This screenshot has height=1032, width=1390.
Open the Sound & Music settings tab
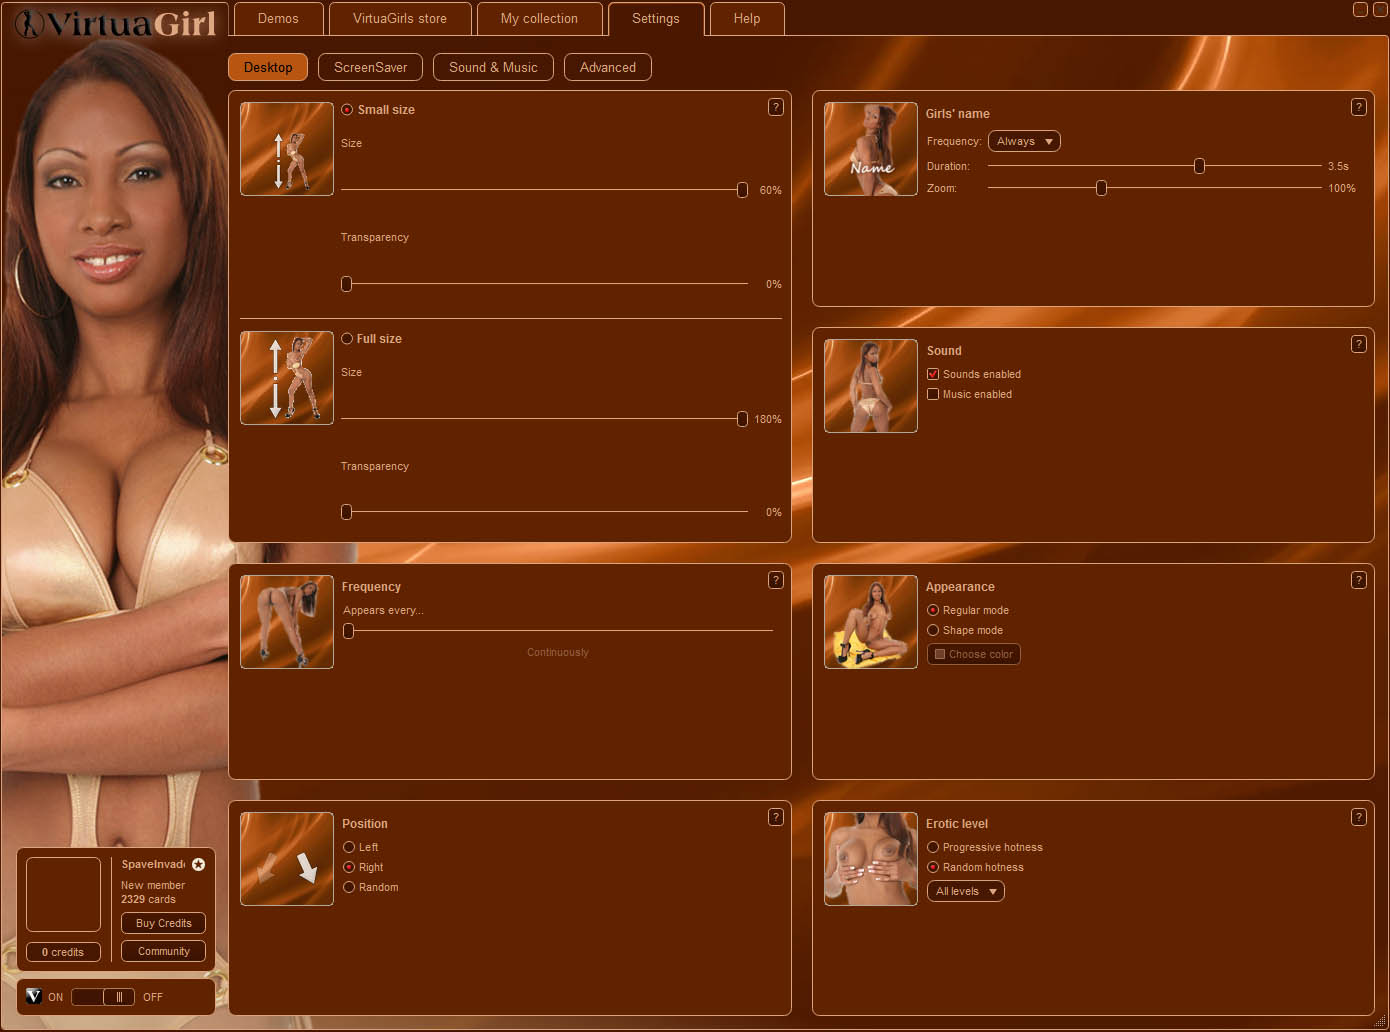point(493,67)
